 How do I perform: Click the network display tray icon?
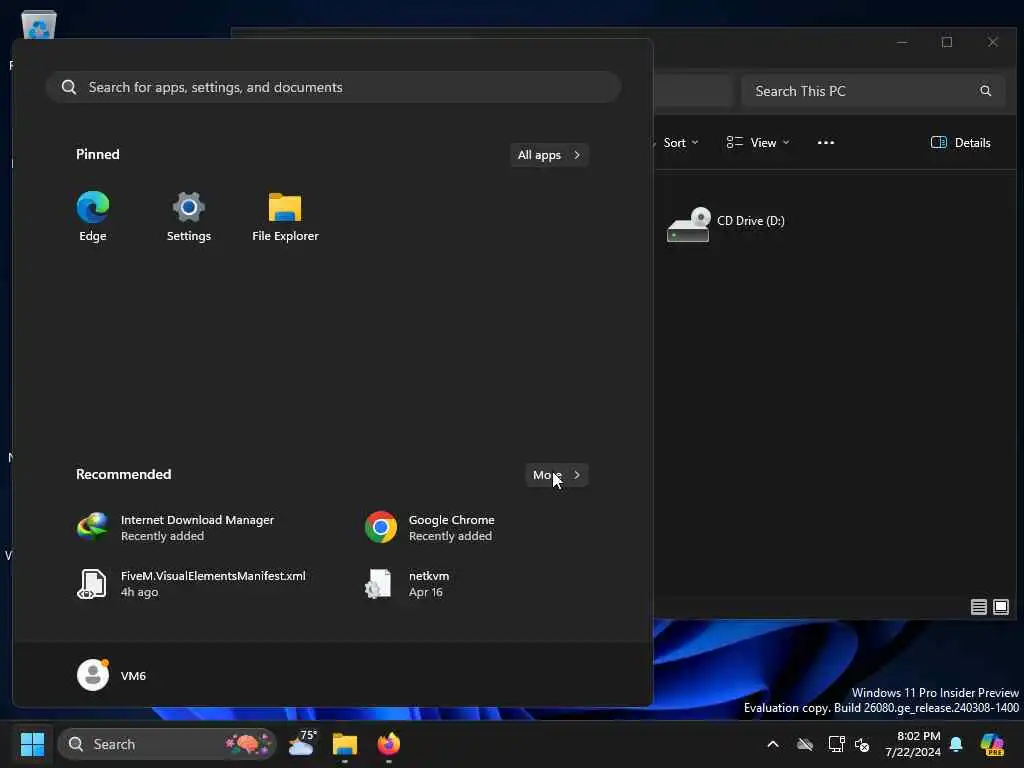point(837,744)
